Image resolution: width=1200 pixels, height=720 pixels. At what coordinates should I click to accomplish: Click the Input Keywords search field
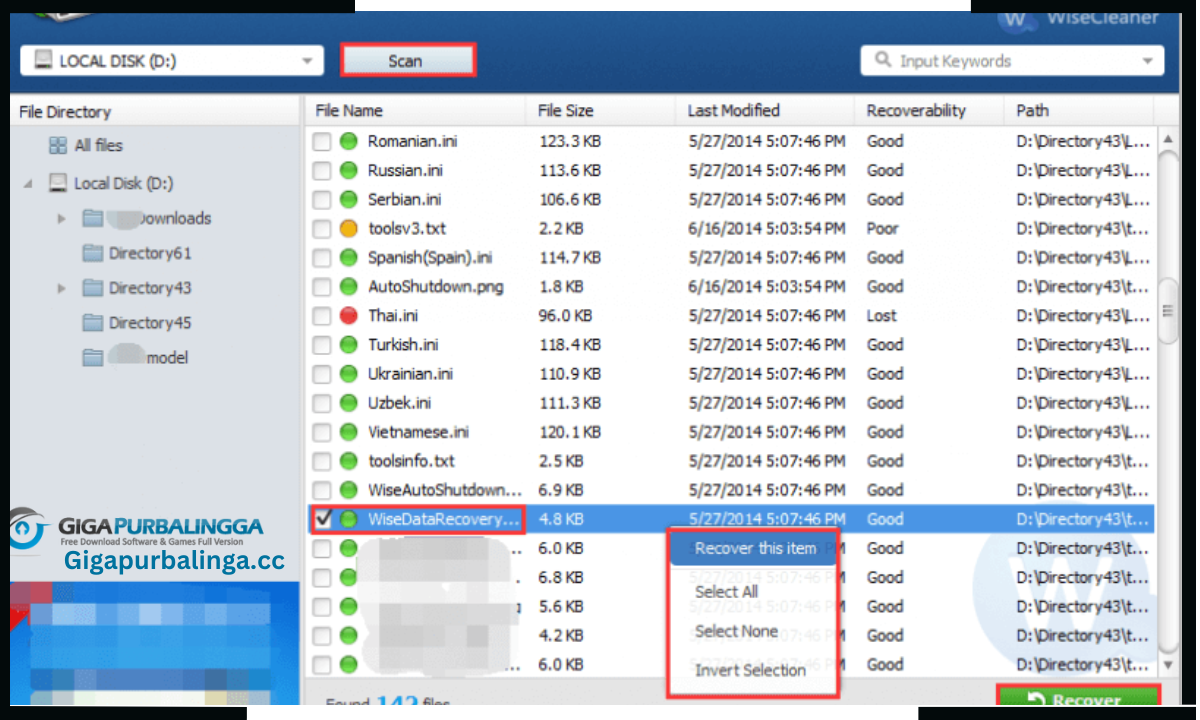[1012, 61]
